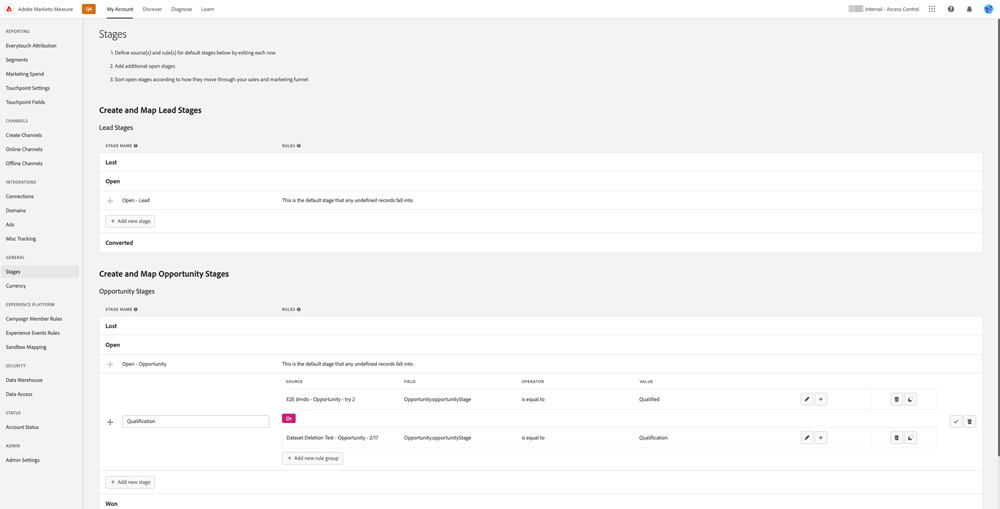Switch to the Discover tab
Image resolution: width=1000 pixels, height=509 pixels.
click(x=152, y=9)
